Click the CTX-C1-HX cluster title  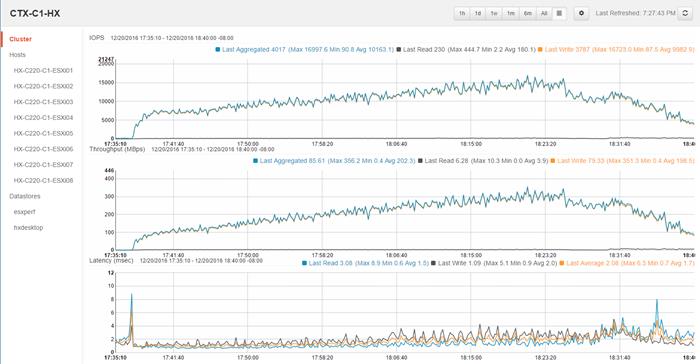35,13
